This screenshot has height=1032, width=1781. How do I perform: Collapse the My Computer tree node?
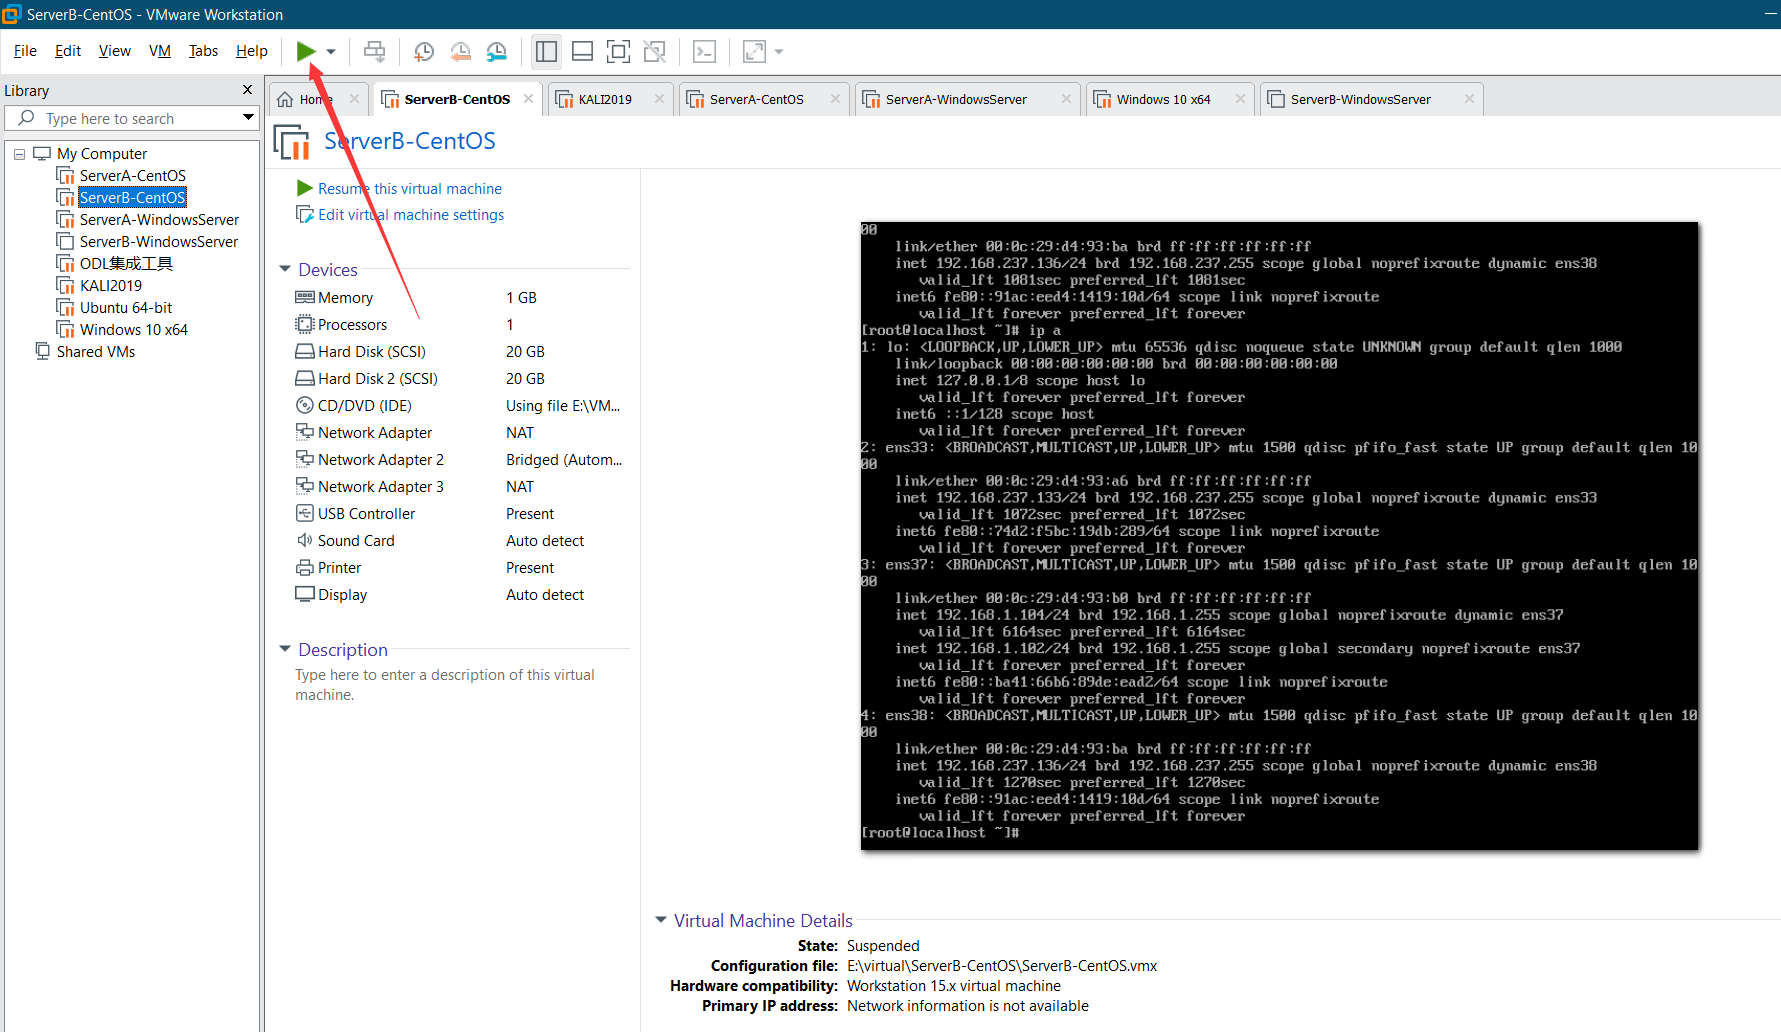pos(19,154)
